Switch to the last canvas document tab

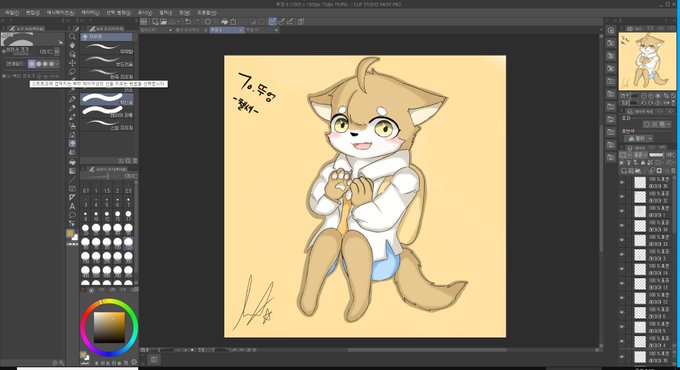(262, 30)
